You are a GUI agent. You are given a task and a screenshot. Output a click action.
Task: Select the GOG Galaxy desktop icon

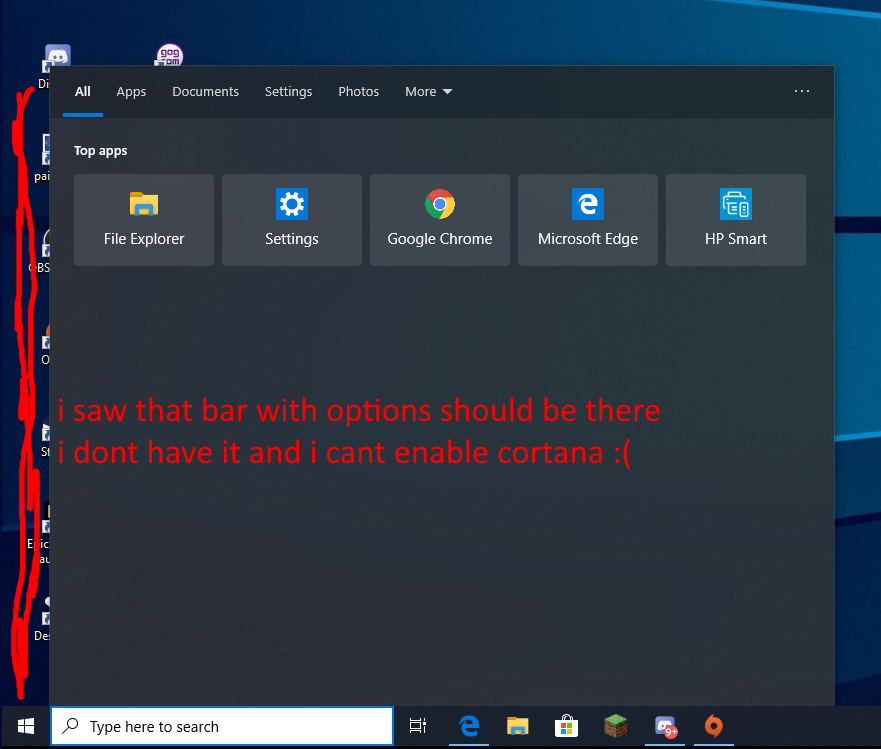(x=169, y=55)
